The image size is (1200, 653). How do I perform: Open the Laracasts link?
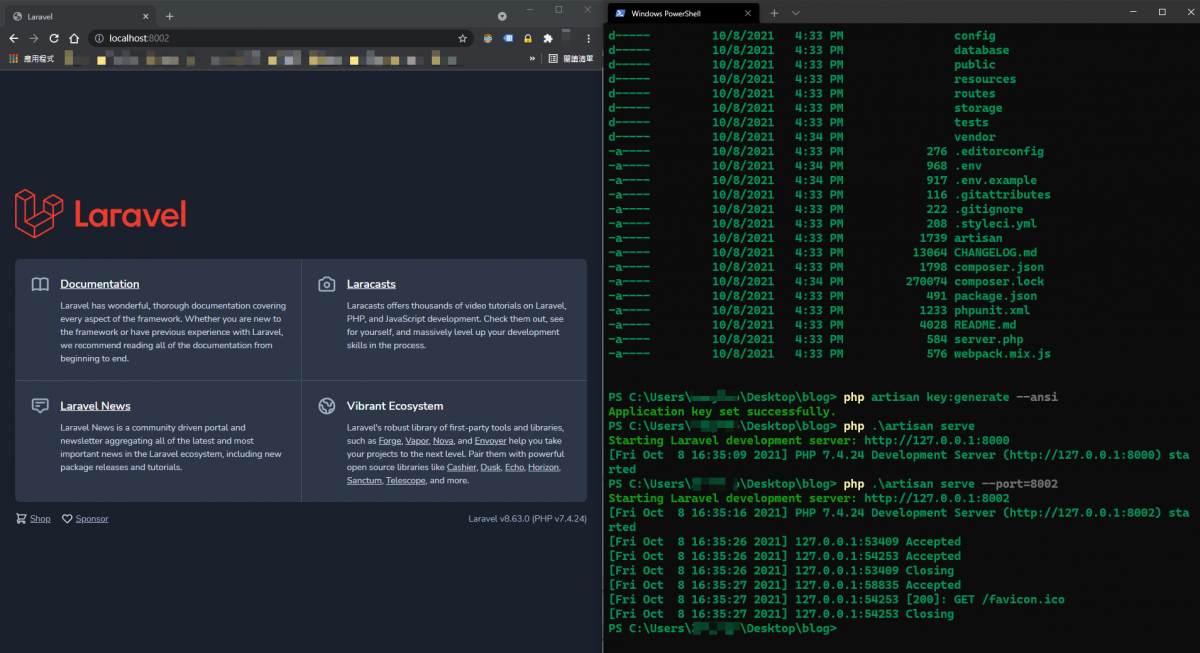(371, 284)
